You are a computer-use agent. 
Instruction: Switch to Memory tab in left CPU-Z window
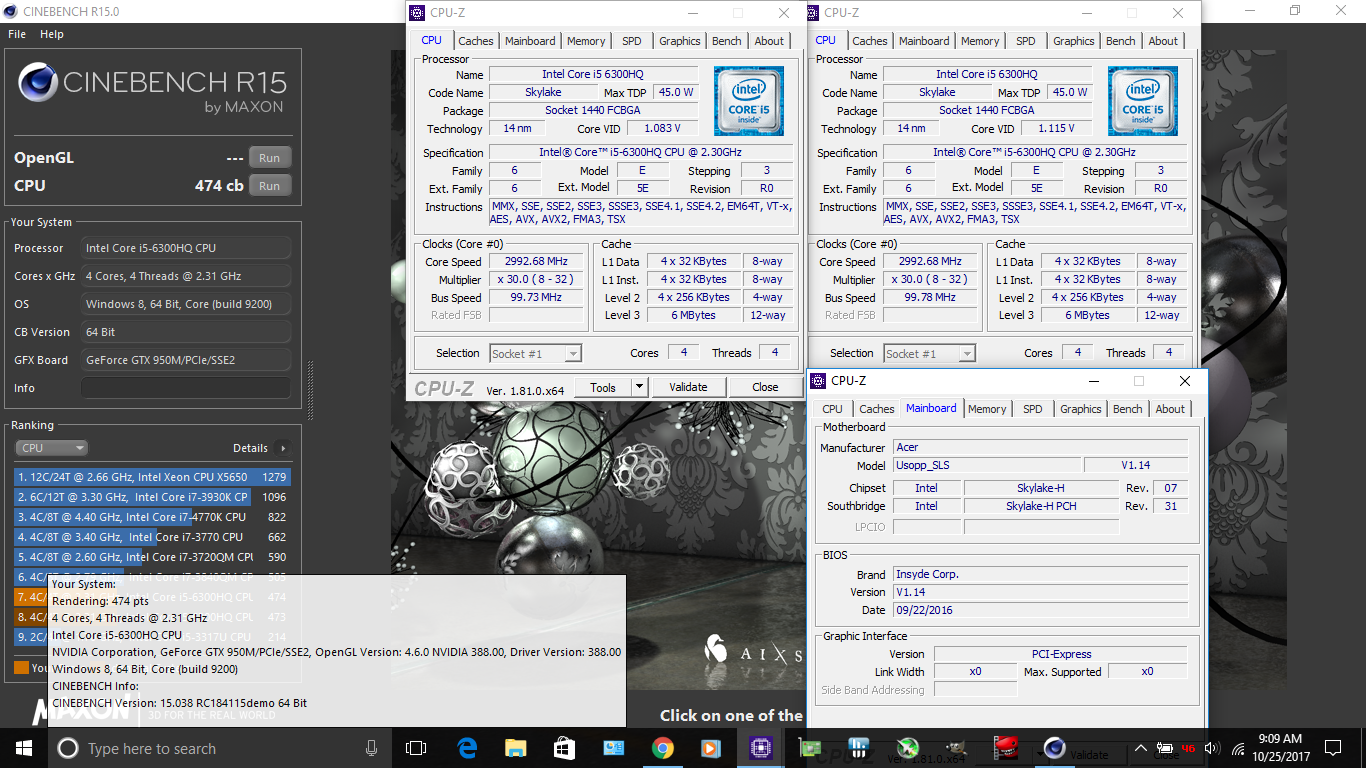tap(586, 41)
